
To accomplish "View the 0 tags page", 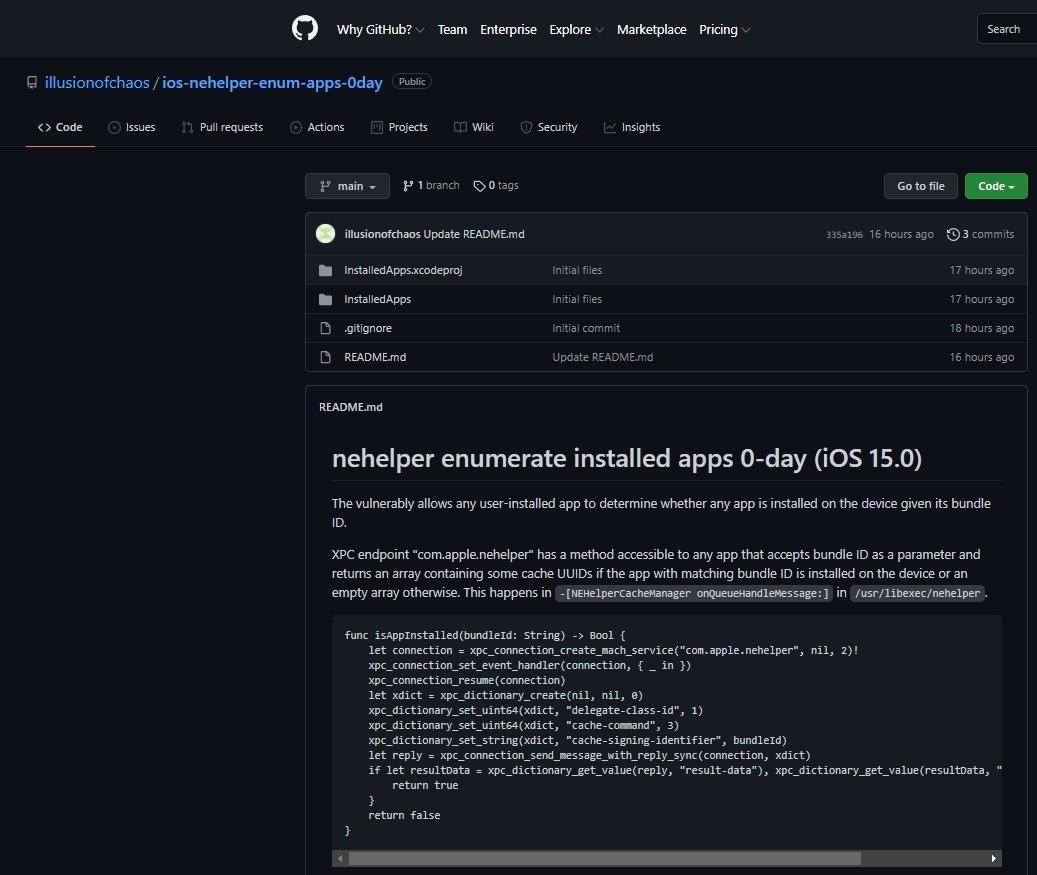I will coord(496,186).
